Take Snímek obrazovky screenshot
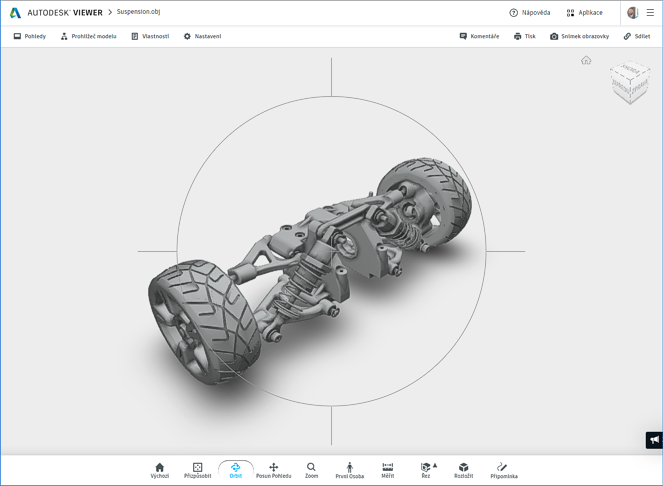Screen dimensions: 663x486 click(579, 36)
